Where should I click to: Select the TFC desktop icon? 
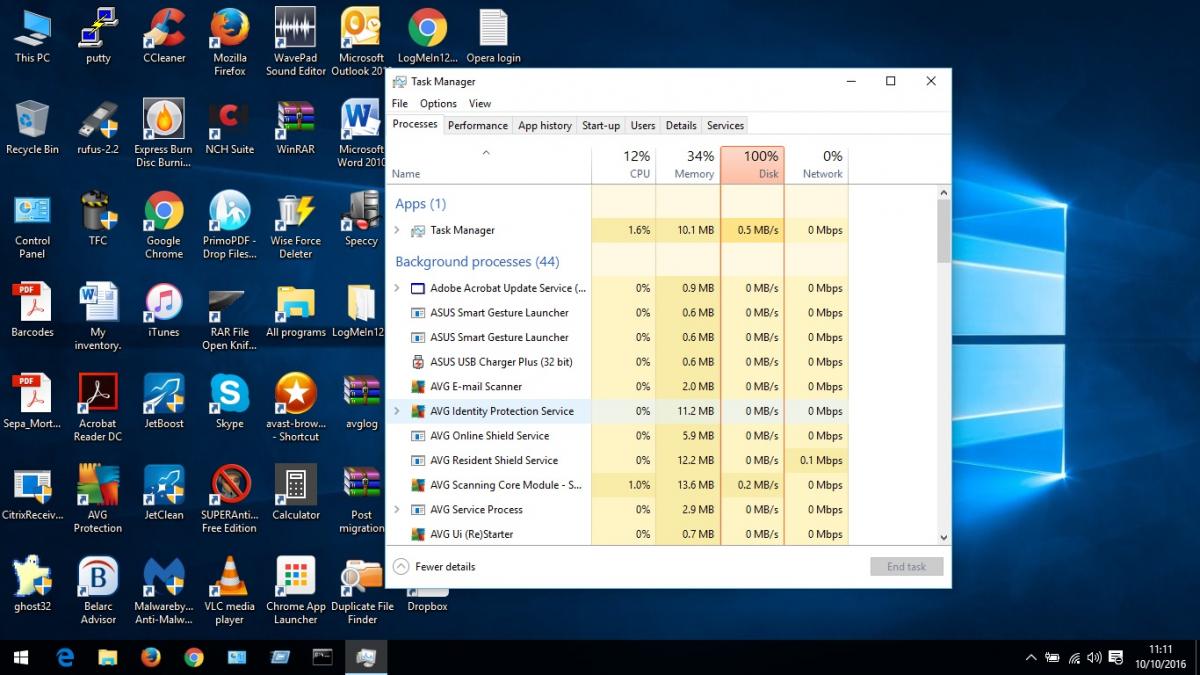pyautogui.click(x=98, y=220)
